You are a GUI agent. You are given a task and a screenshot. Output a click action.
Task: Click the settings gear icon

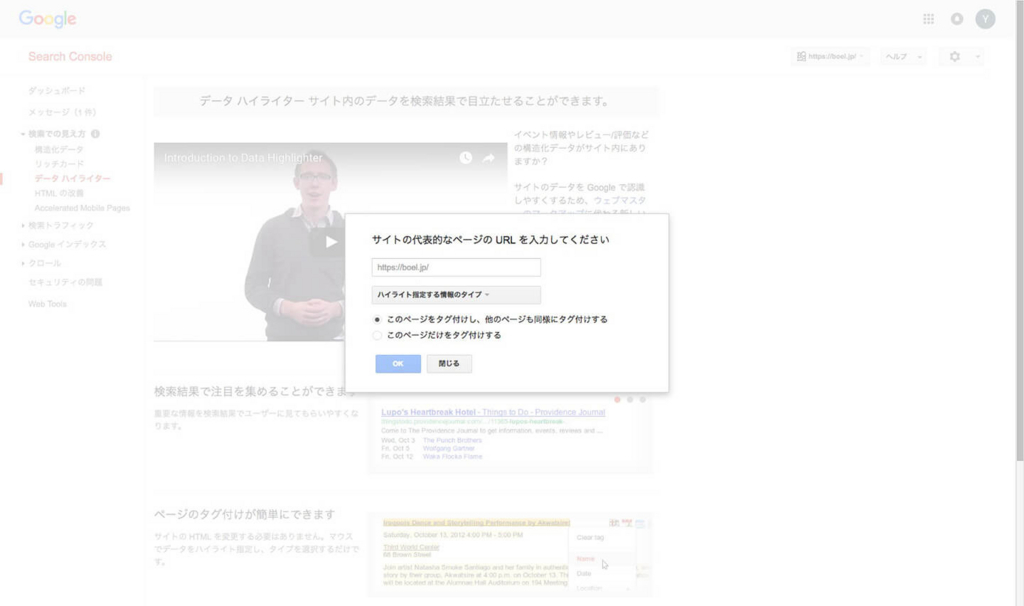coord(955,57)
